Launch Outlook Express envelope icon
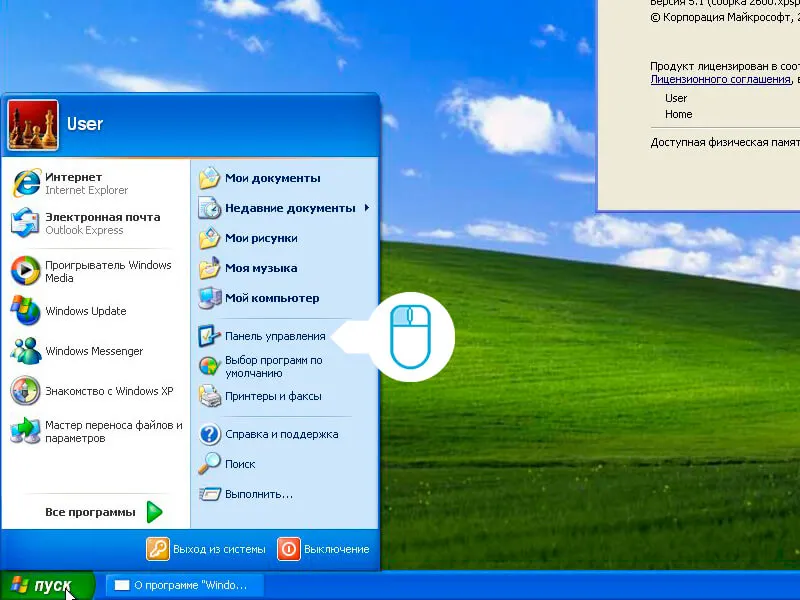This screenshot has height=600, width=800. click(26, 223)
